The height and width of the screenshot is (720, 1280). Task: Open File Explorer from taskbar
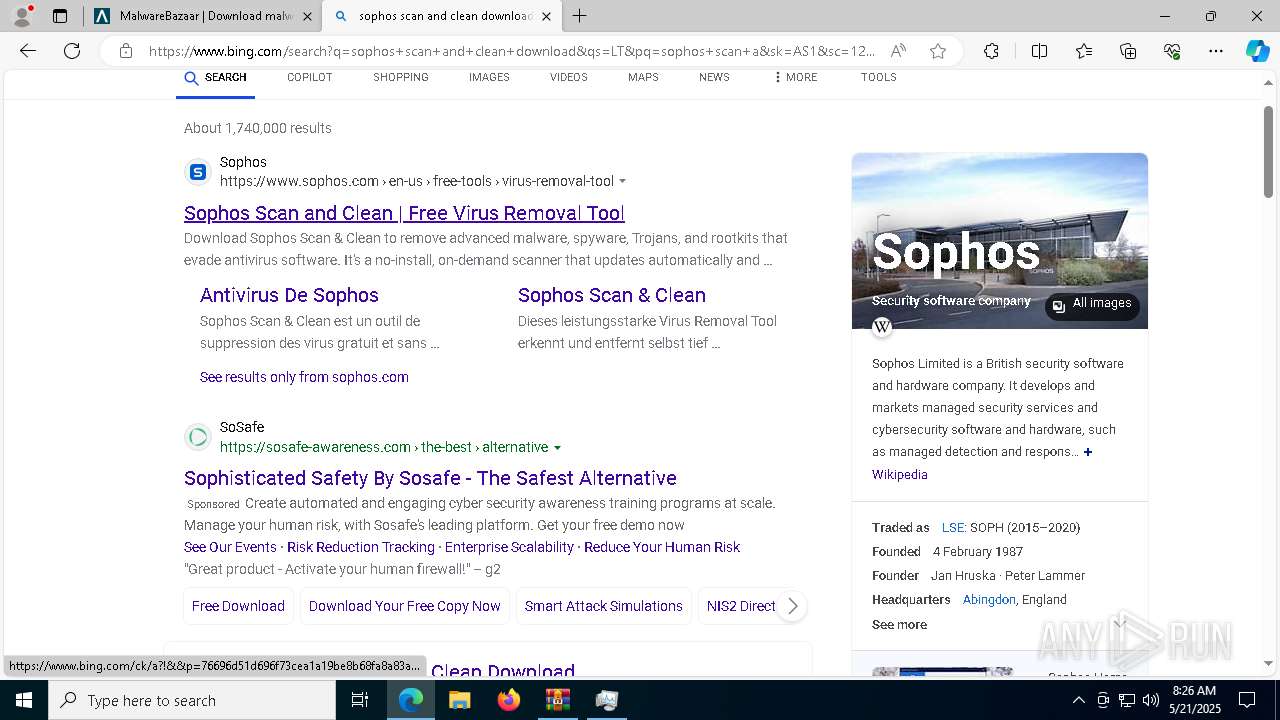(x=459, y=700)
